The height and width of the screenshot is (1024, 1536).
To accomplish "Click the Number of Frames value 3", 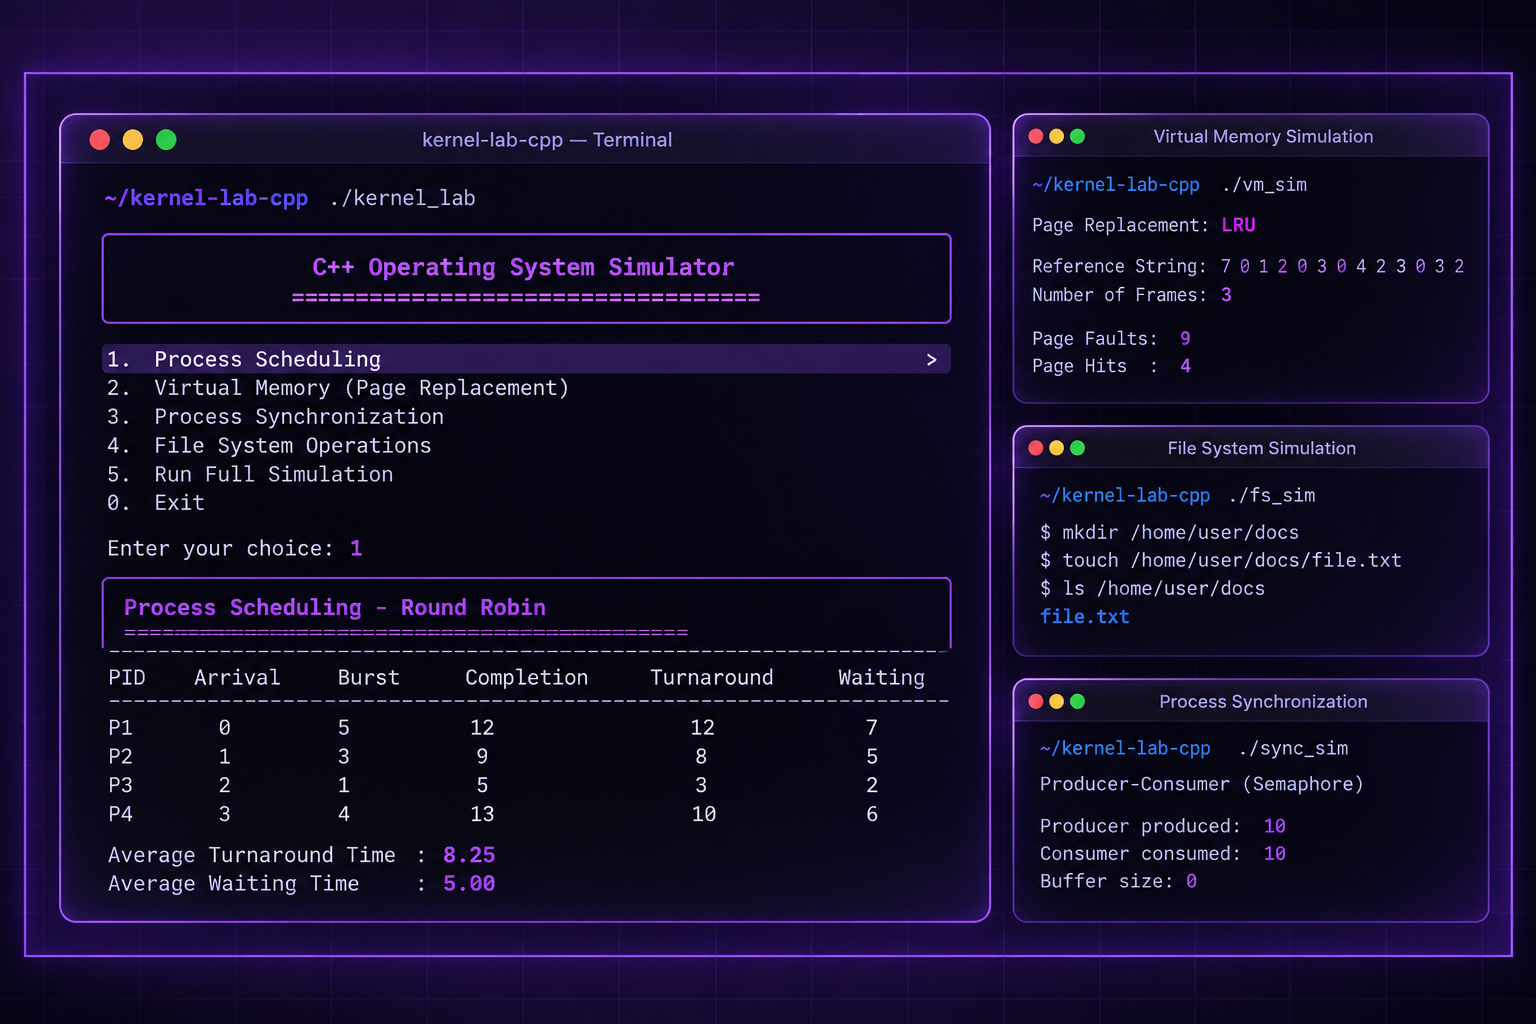I will tap(1226, 296).
